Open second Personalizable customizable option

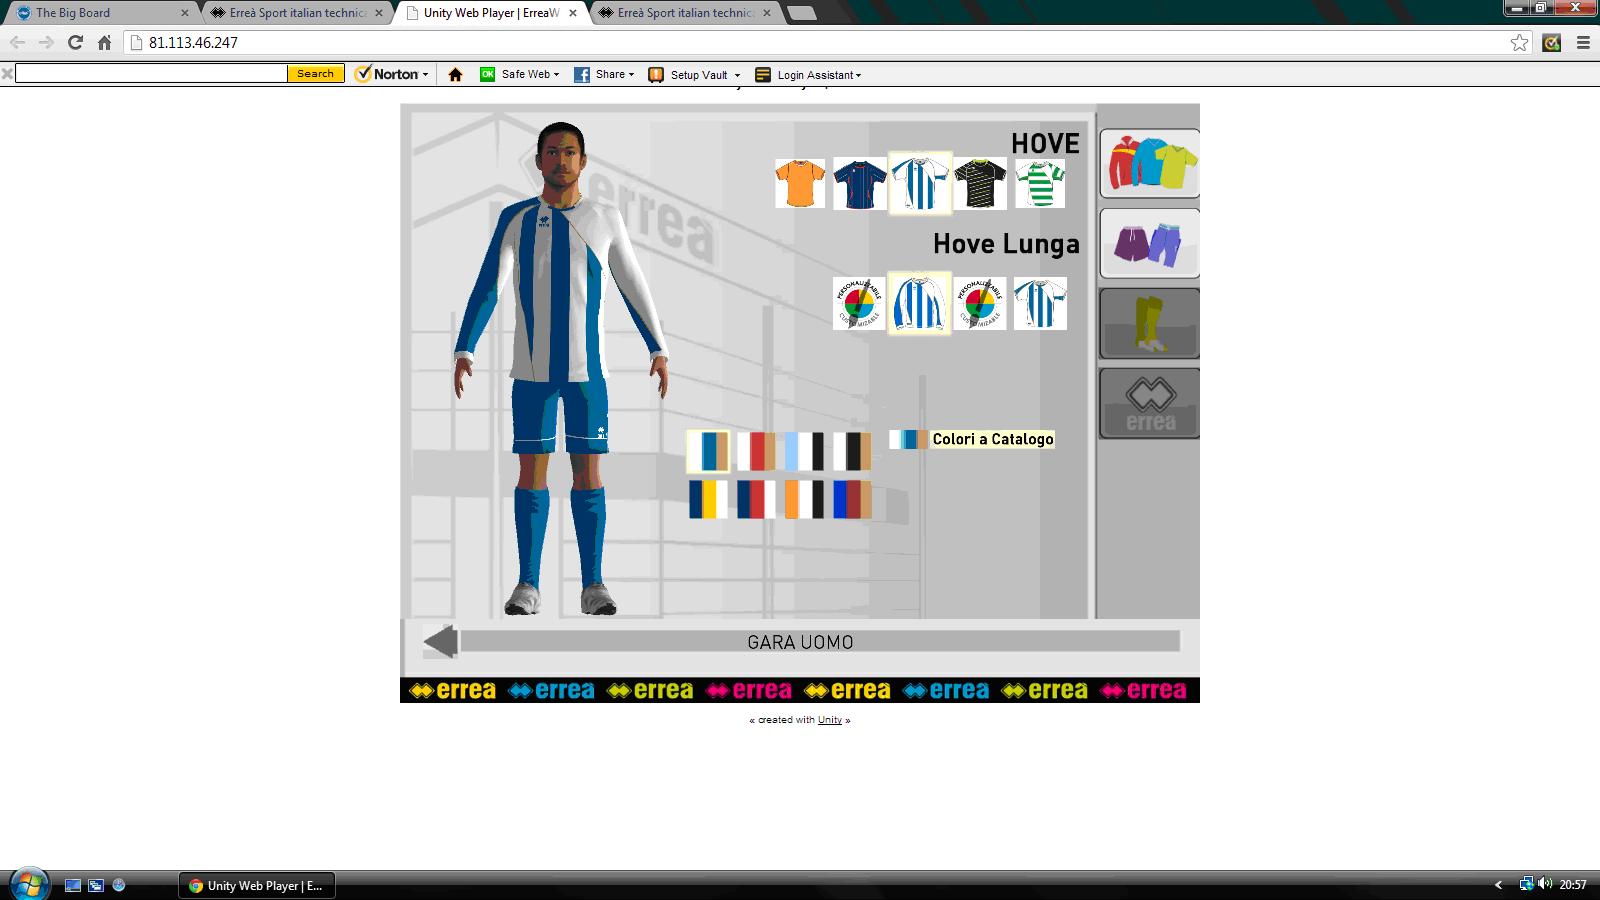pos(980,303)
